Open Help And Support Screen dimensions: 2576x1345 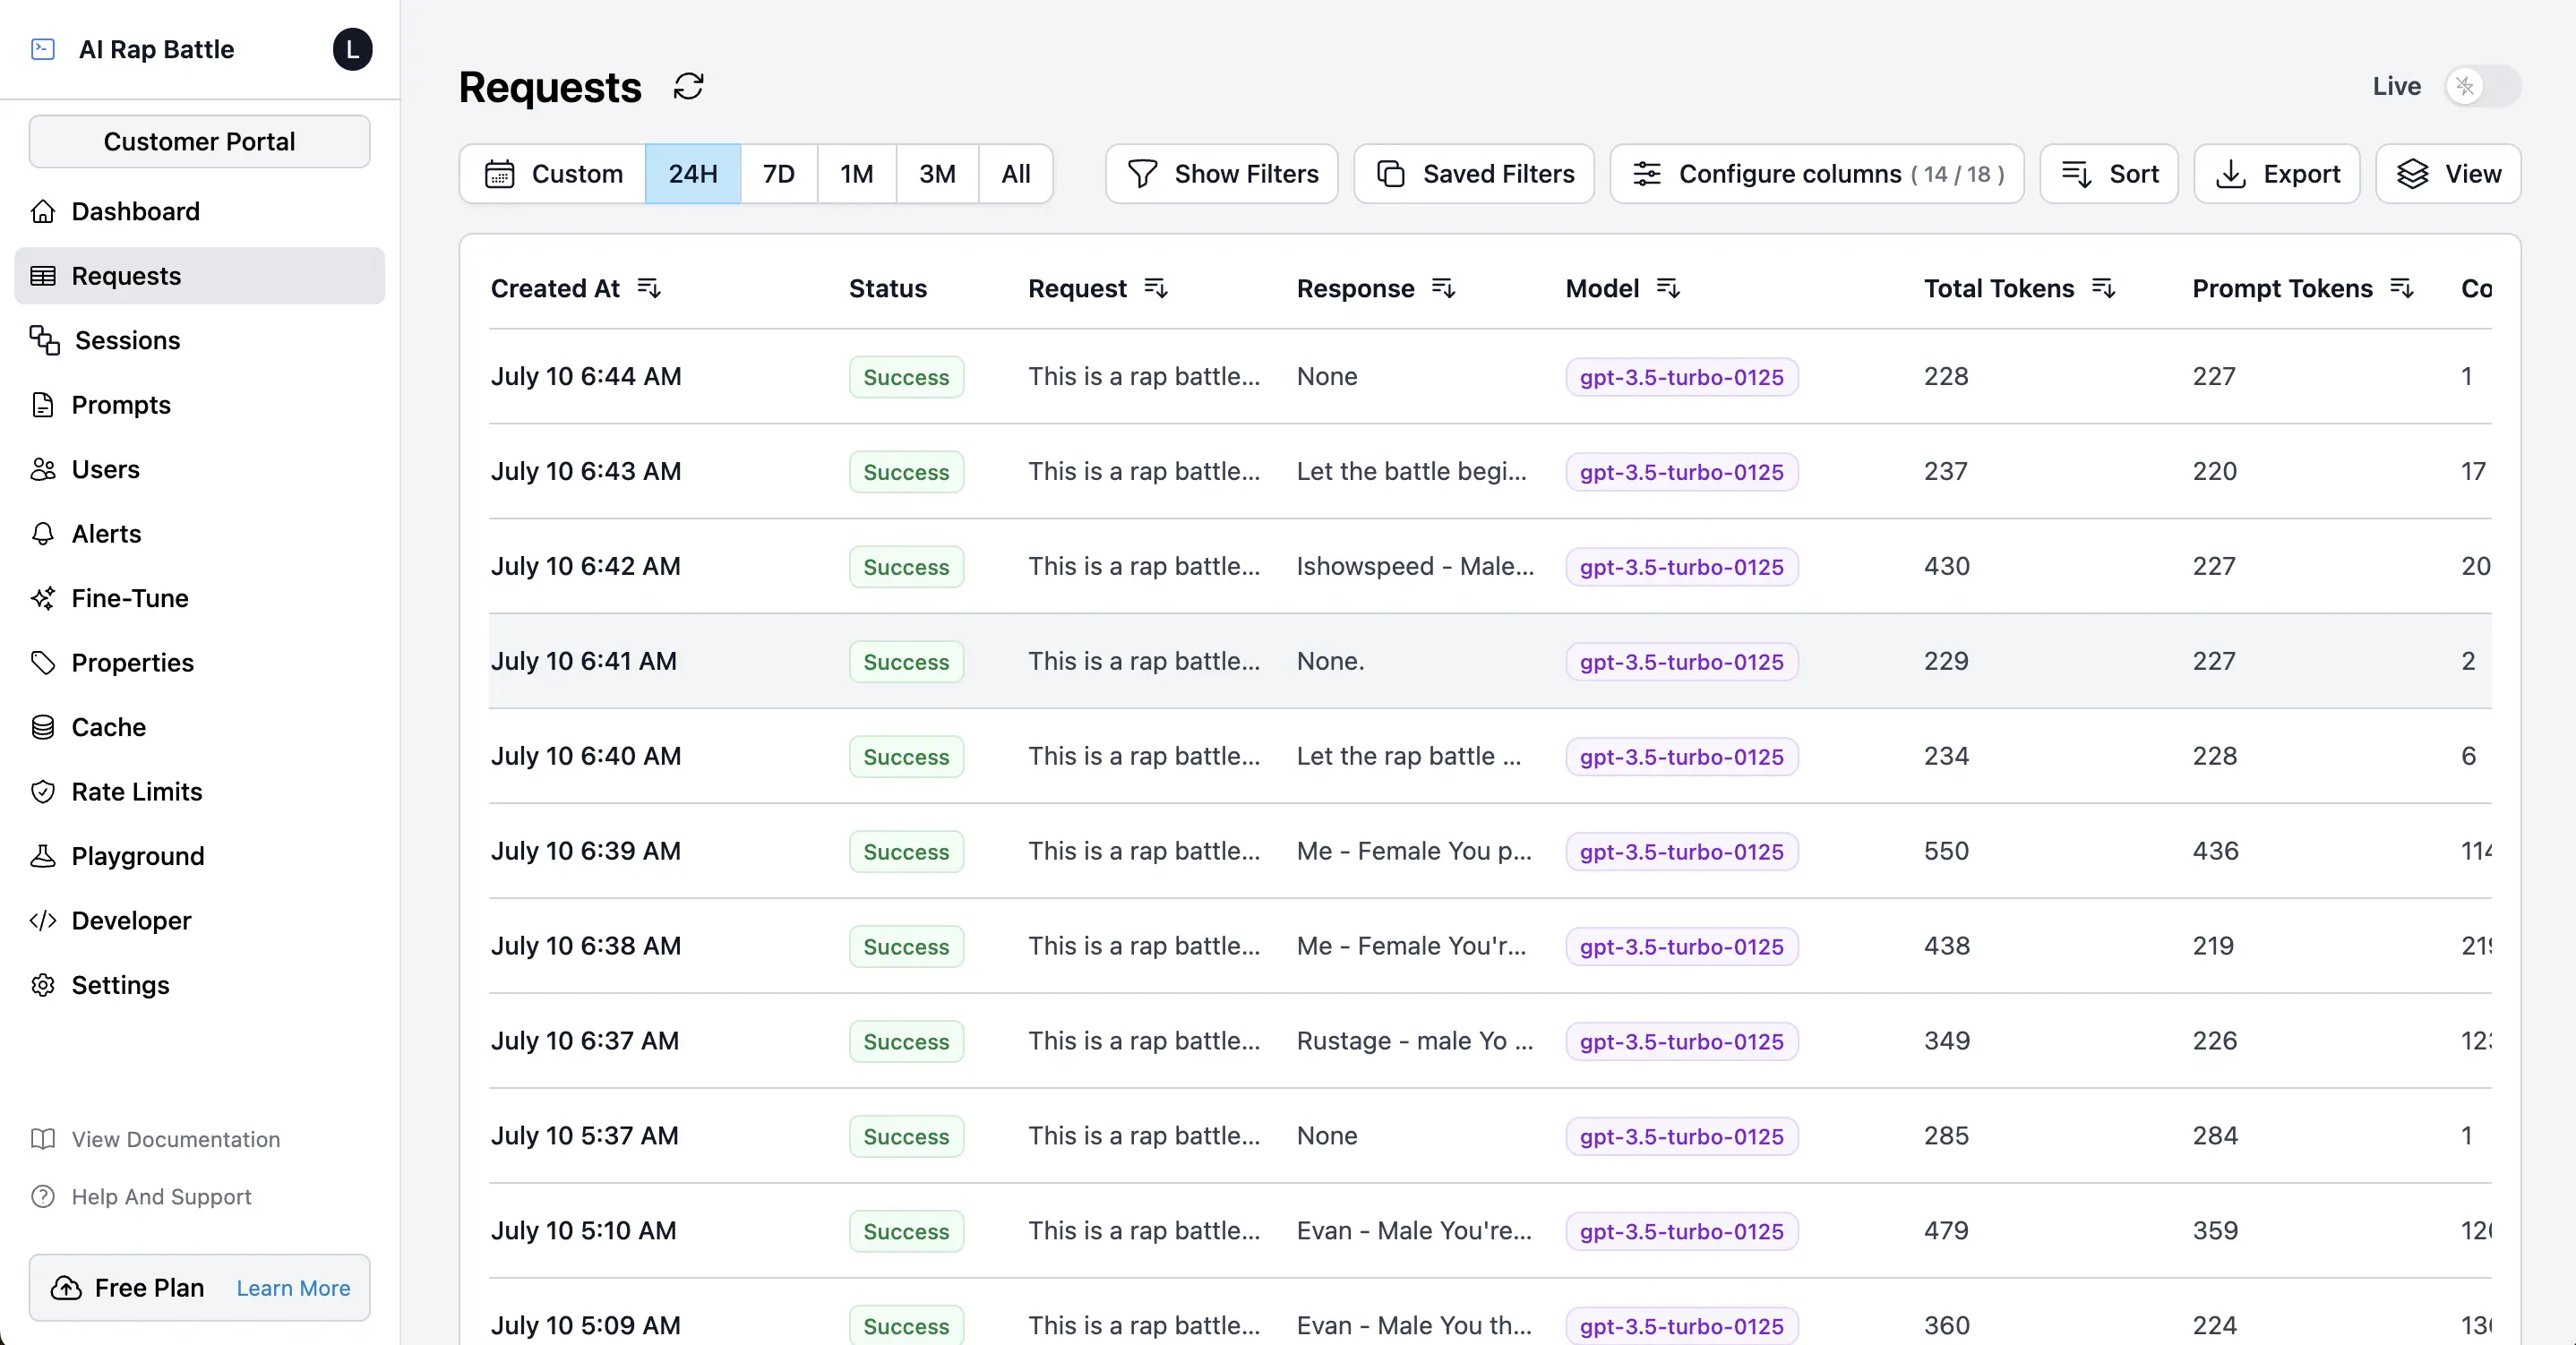click(x=141, y=1196)
